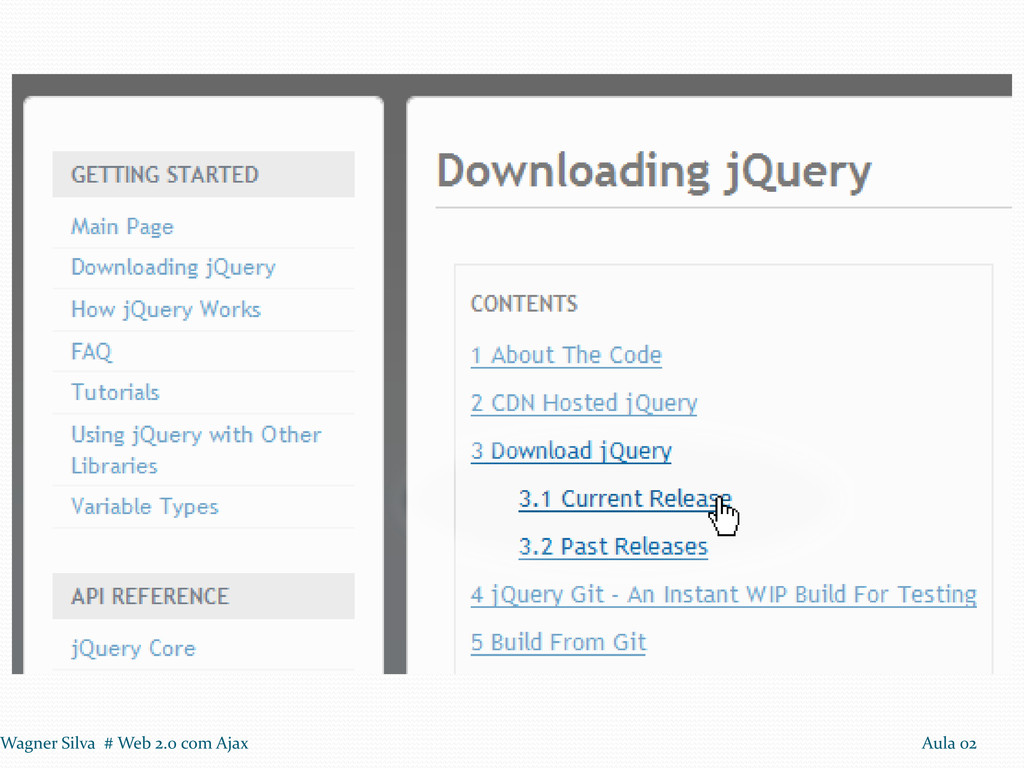Click the Wagner Silva footer text
1024x768 pixels.
coord(124,743)
